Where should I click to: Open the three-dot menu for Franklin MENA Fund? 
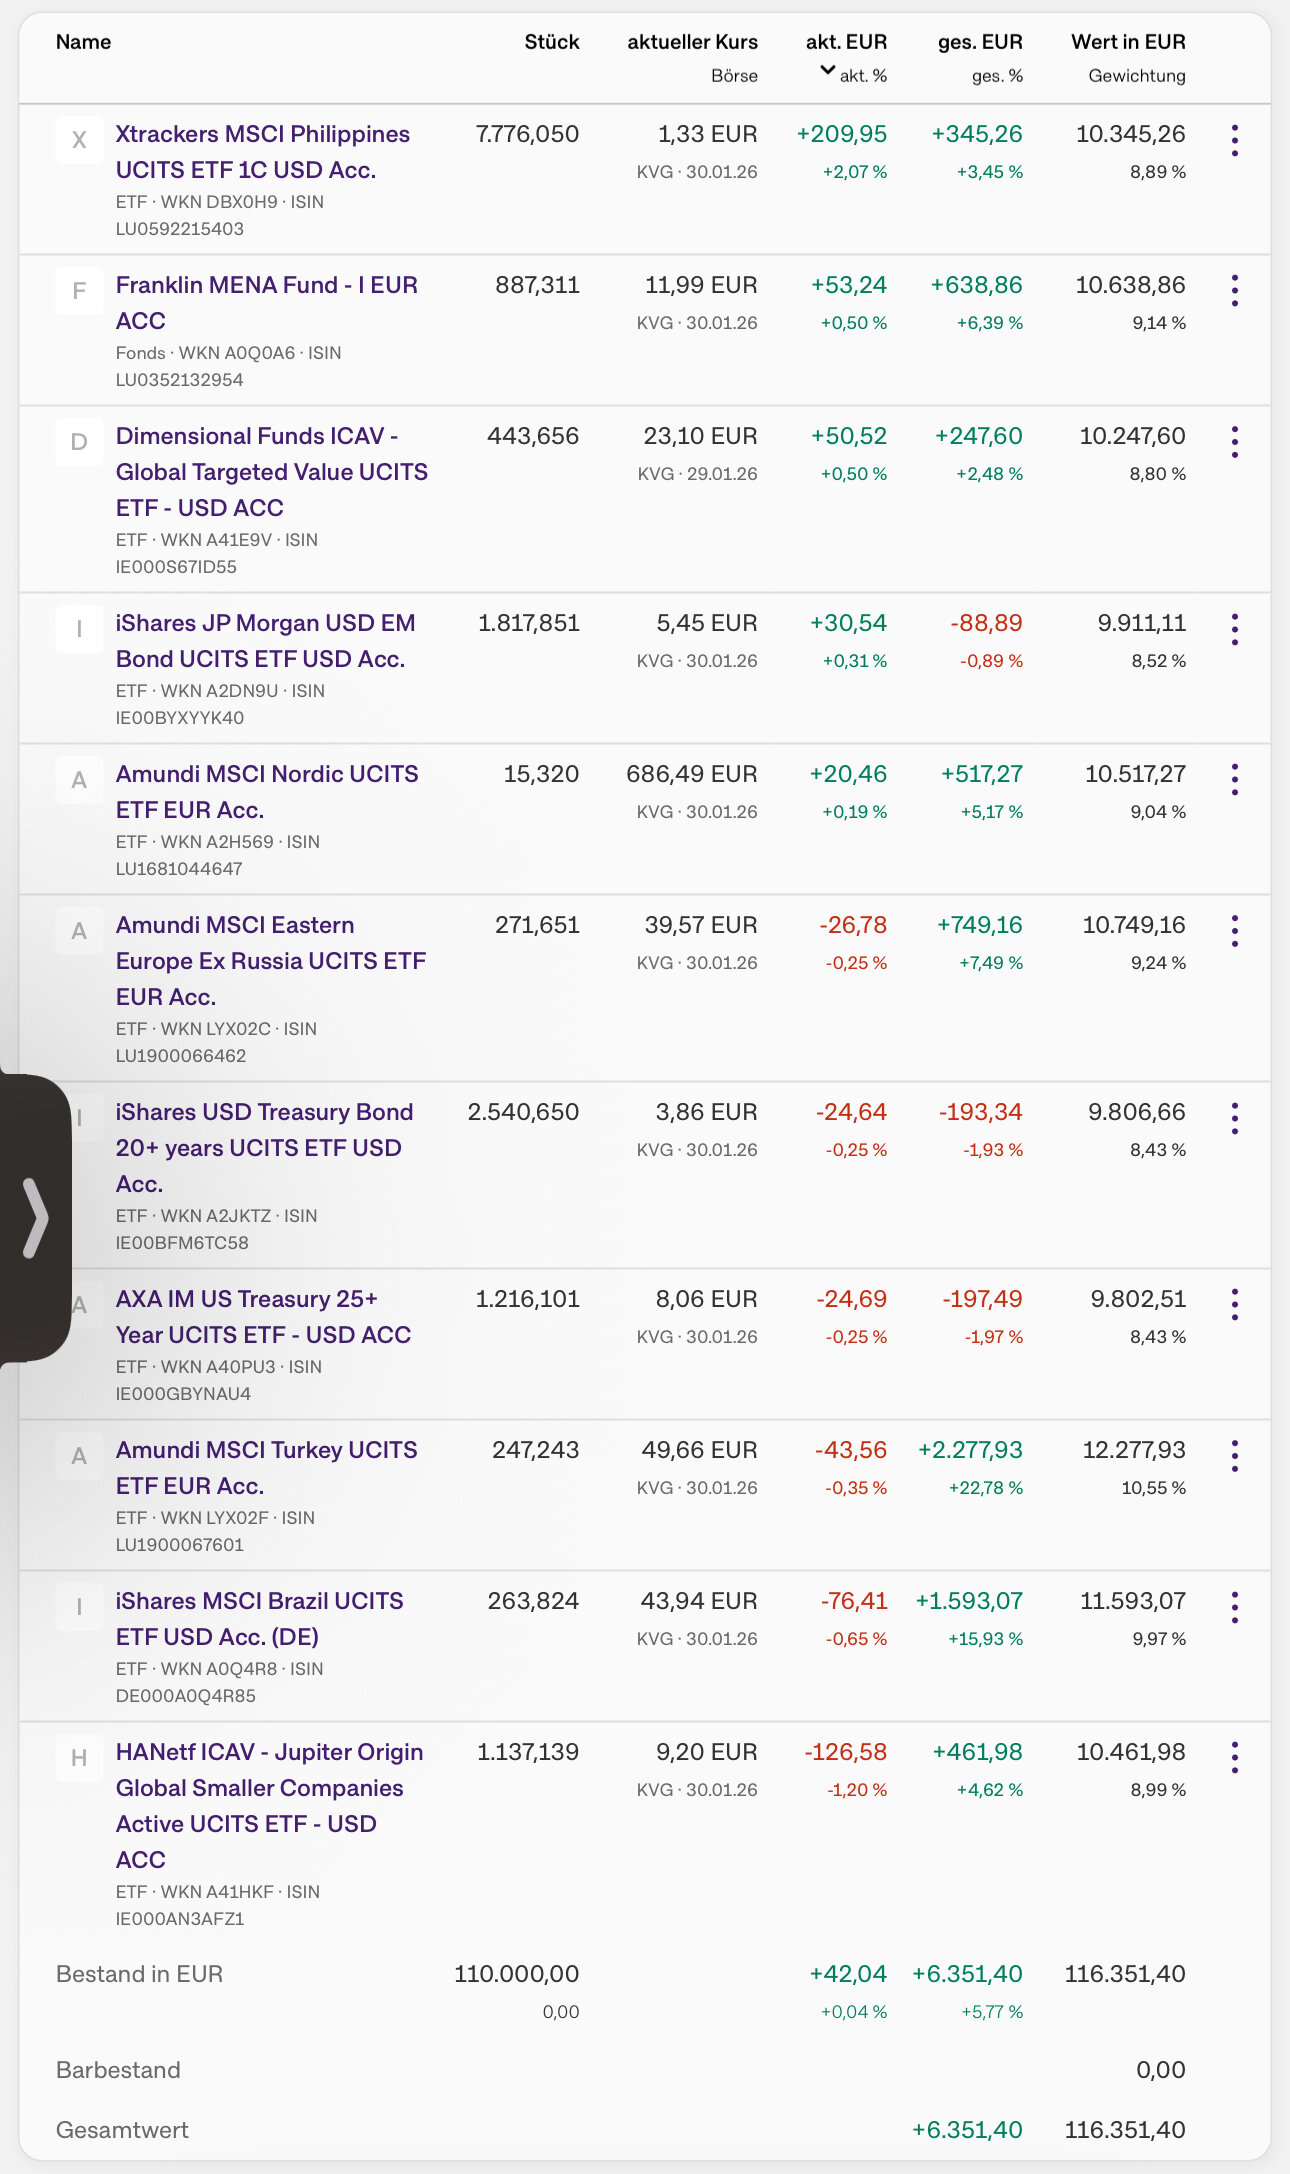click(x=1235, y=291)
